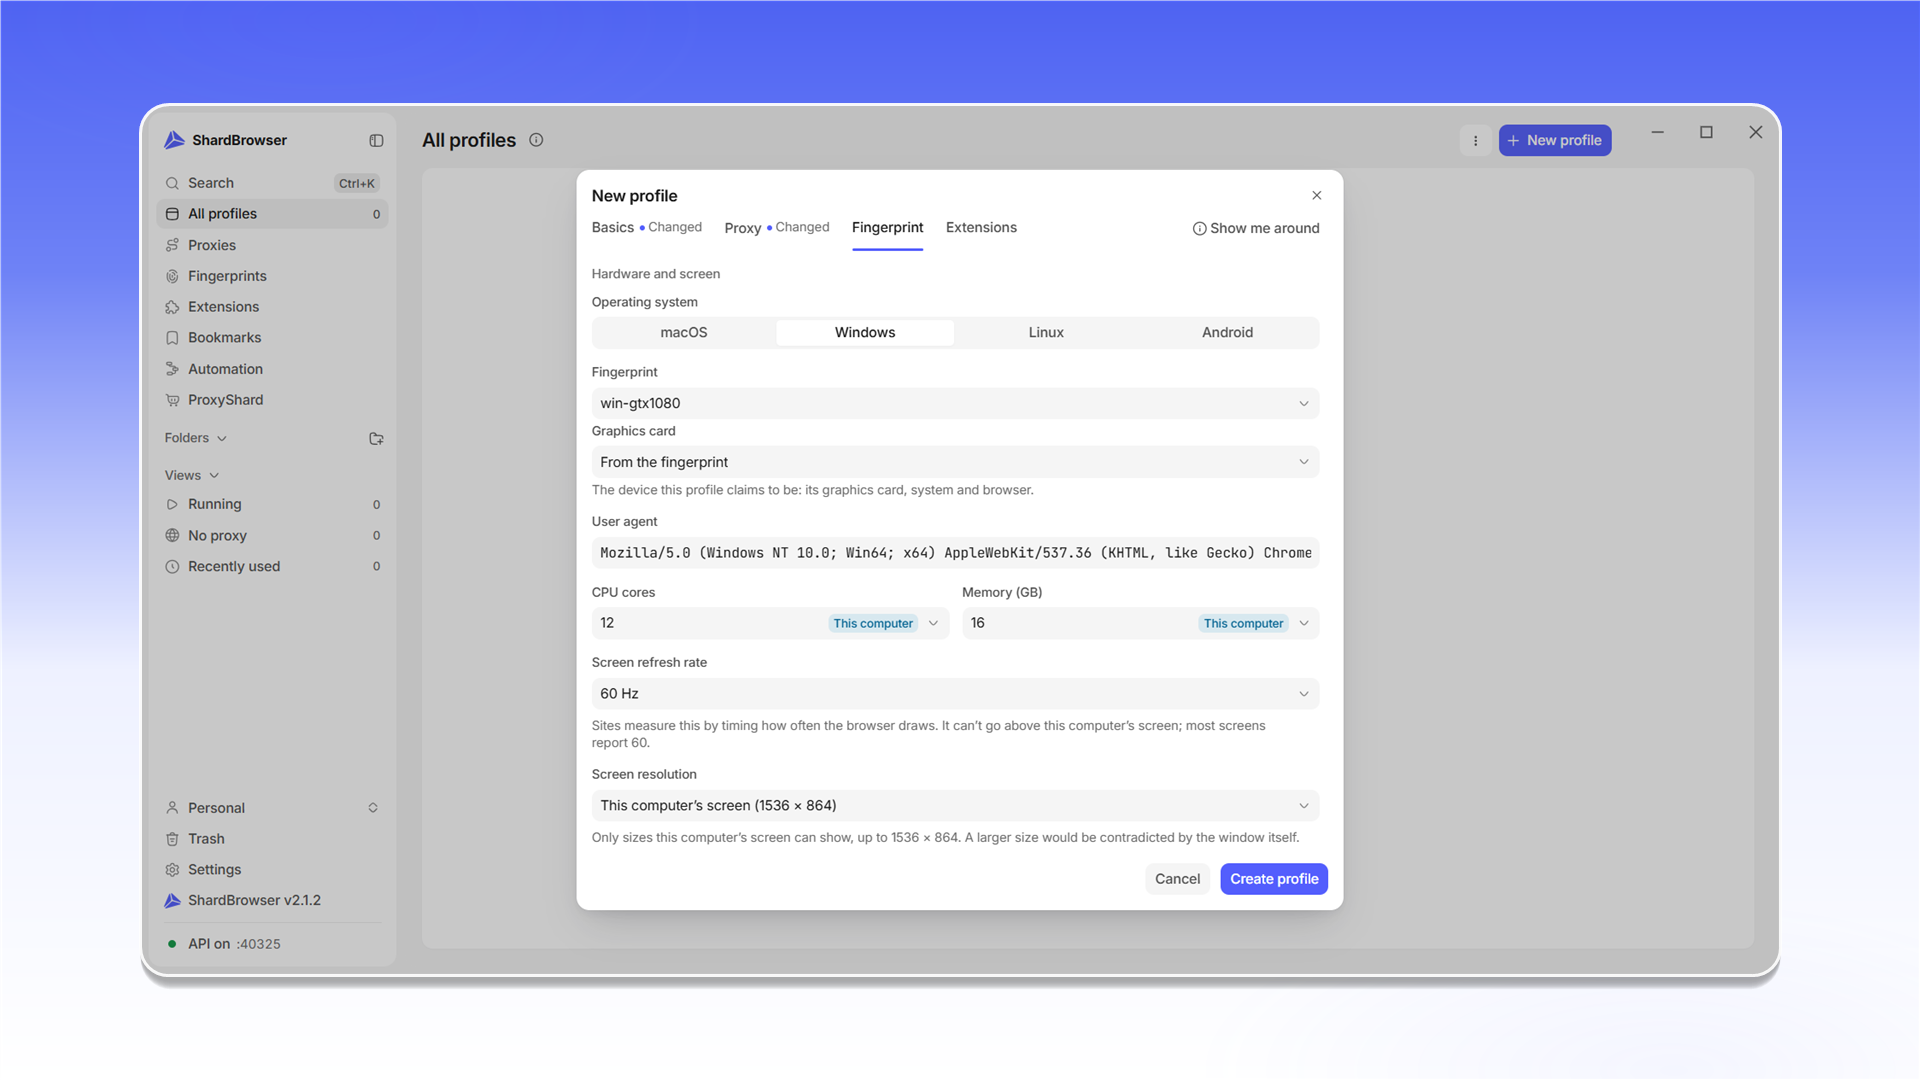Open the Screen resolution dropdown
1920x1080 pixels.
[955, 806]
